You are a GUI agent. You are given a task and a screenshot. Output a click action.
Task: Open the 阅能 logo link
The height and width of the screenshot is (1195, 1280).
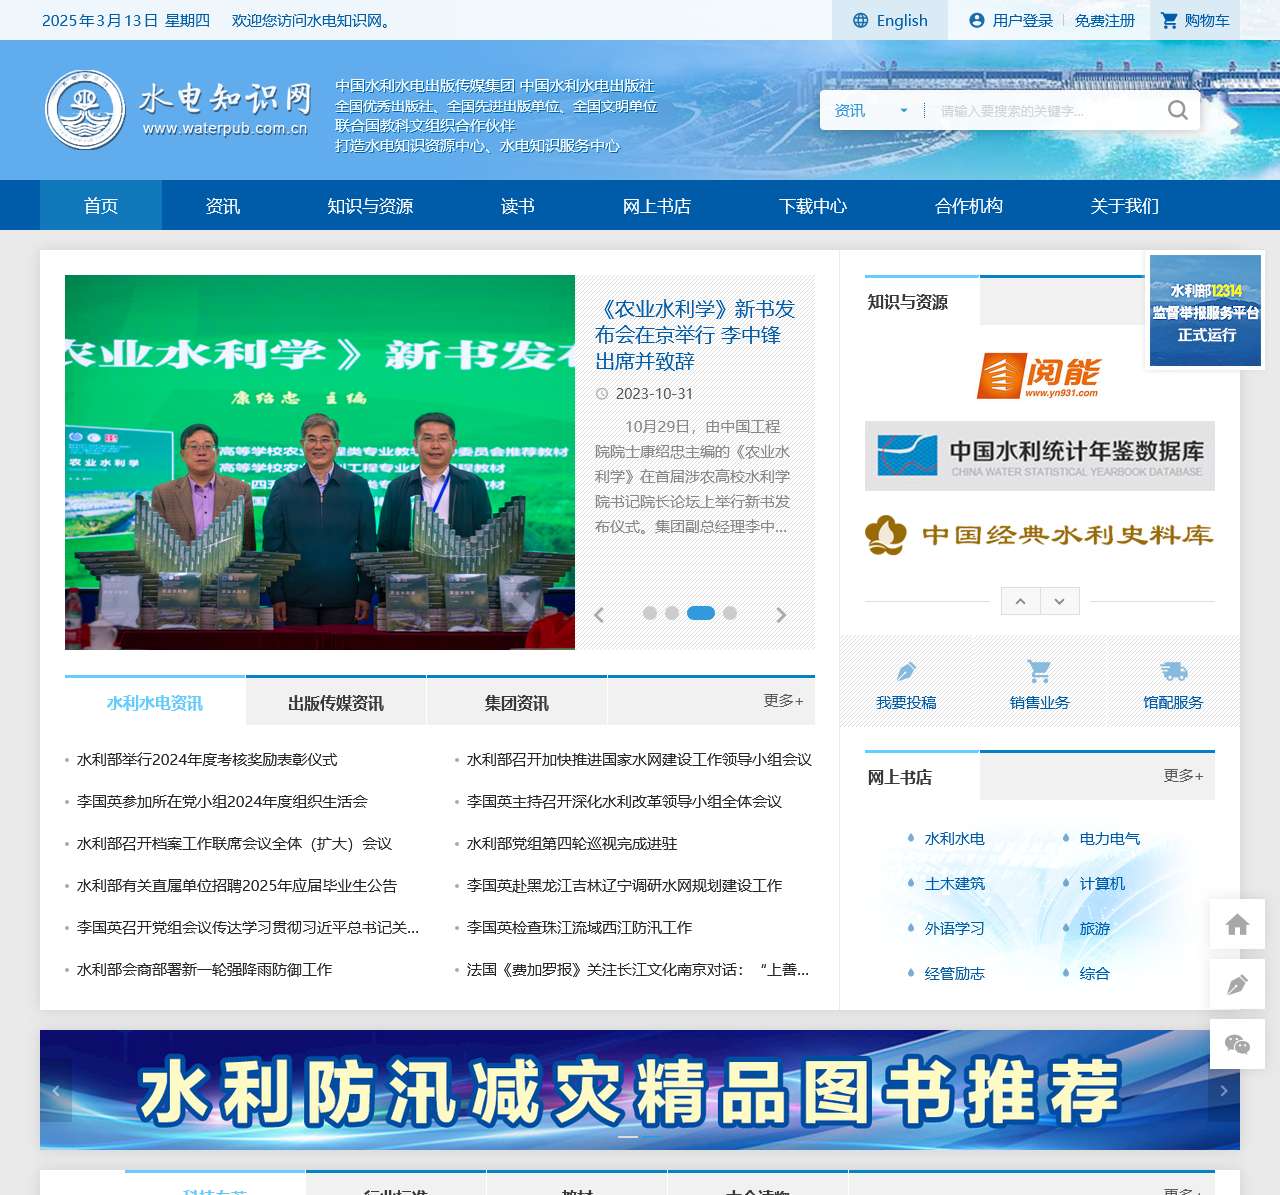(x=1039, y=376)
